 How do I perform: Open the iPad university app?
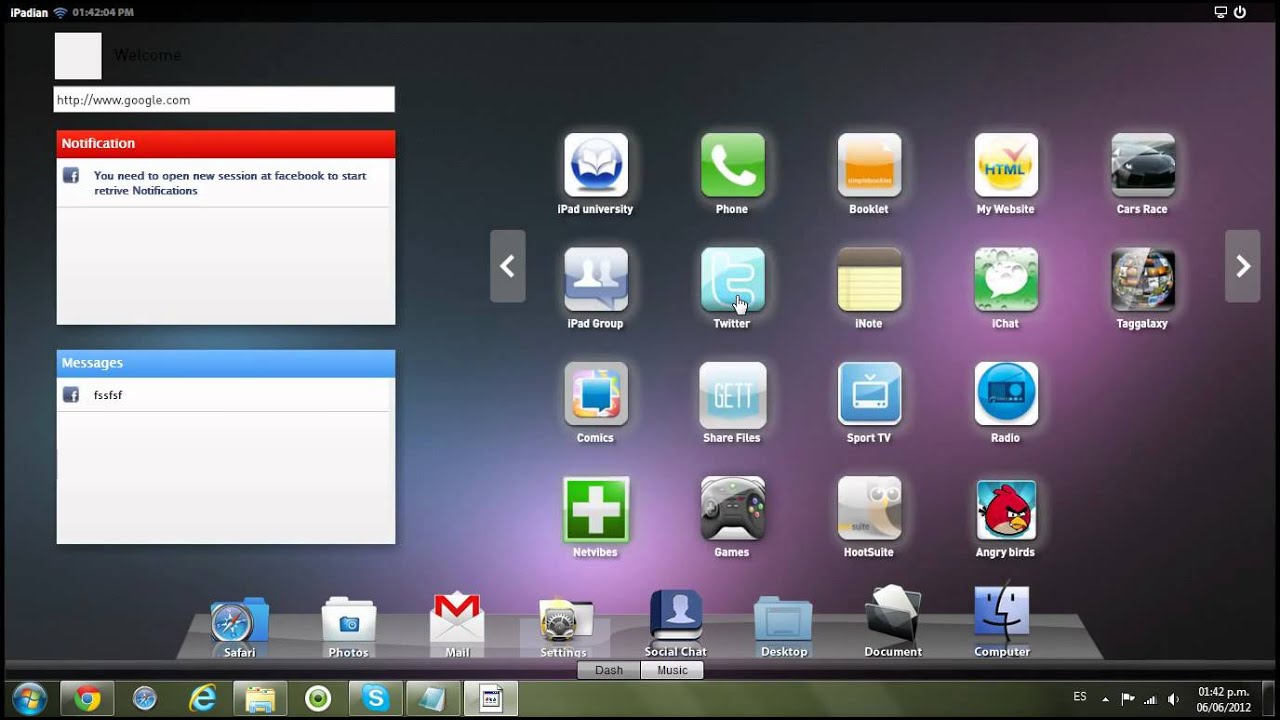coord(596,165)
